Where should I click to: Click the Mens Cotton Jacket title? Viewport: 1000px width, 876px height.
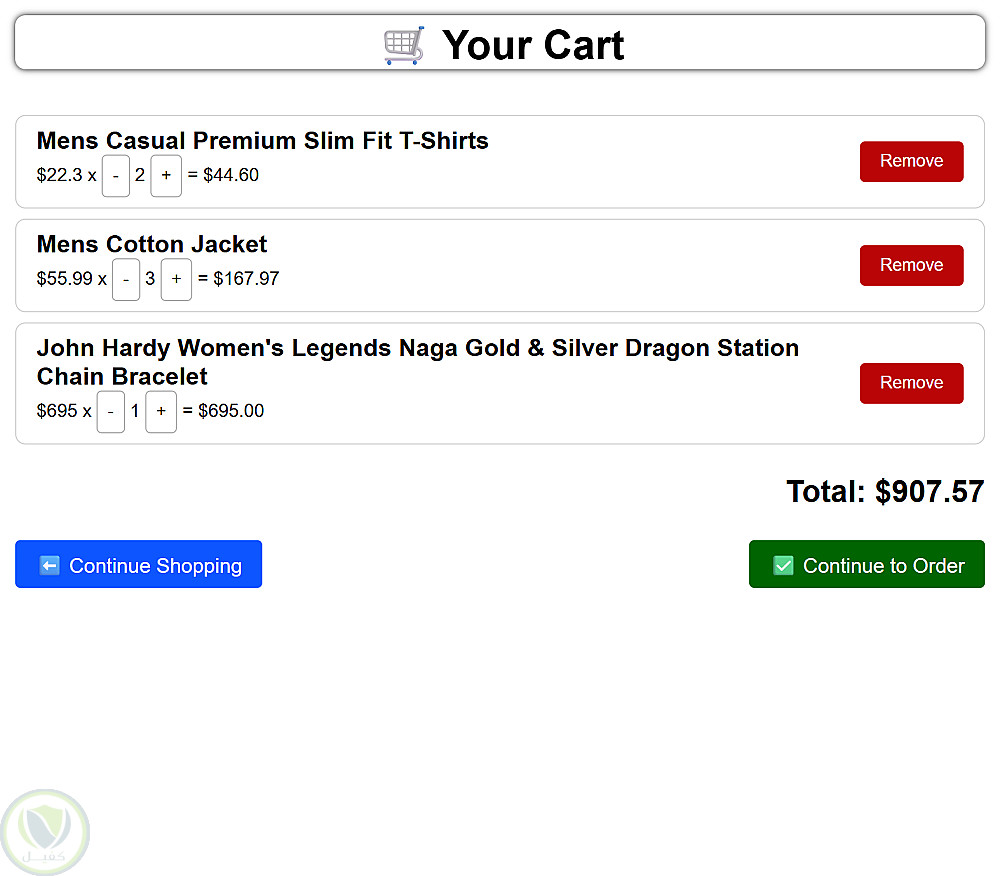[152, 245]
